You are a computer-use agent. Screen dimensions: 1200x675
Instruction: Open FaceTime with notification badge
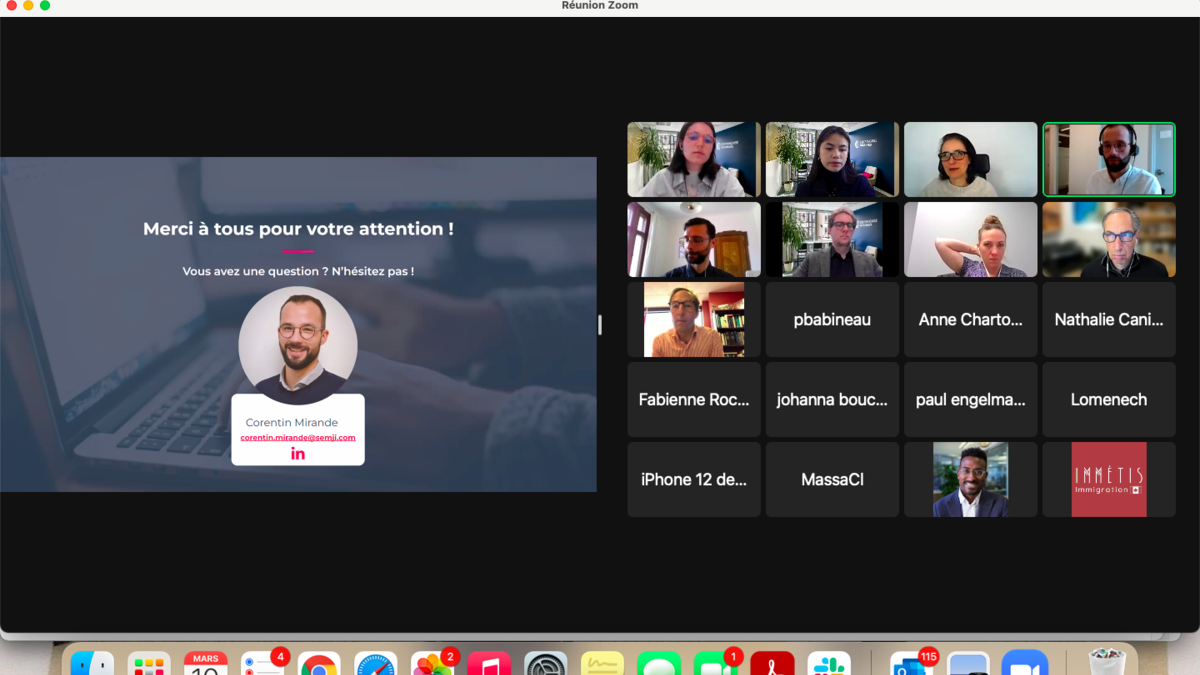(715, 666)
